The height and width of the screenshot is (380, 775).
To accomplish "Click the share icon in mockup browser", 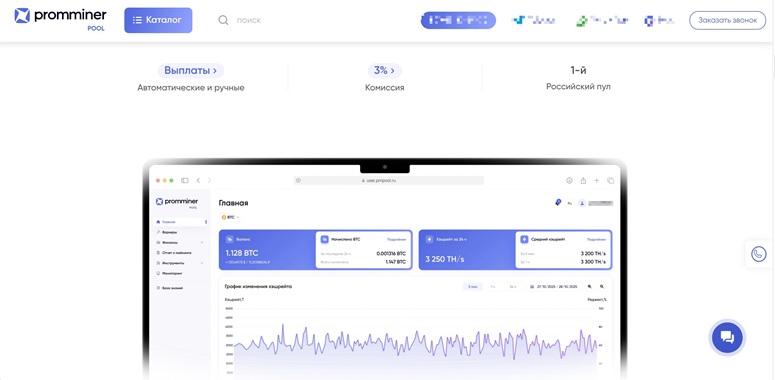I will pos(583,180).
